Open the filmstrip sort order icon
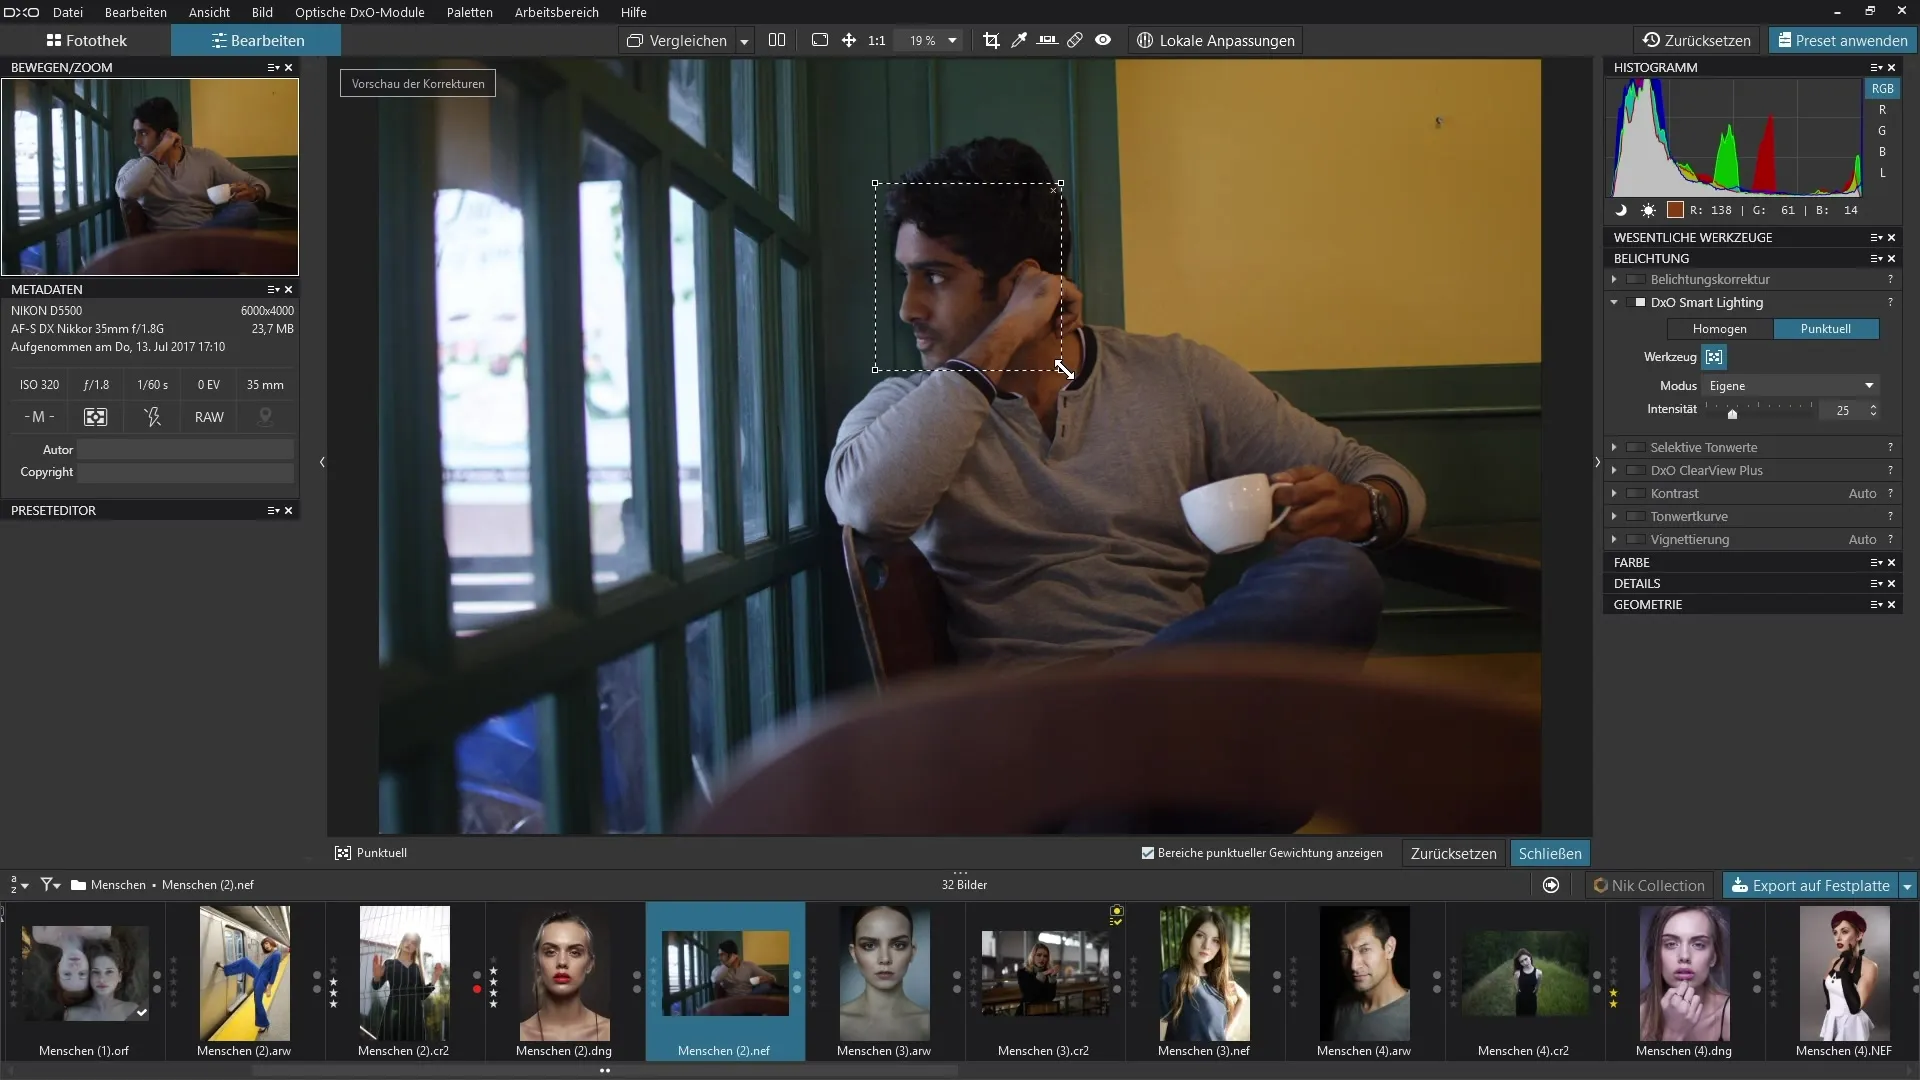Screen dimensions: 1920x1080 point(19,885)
